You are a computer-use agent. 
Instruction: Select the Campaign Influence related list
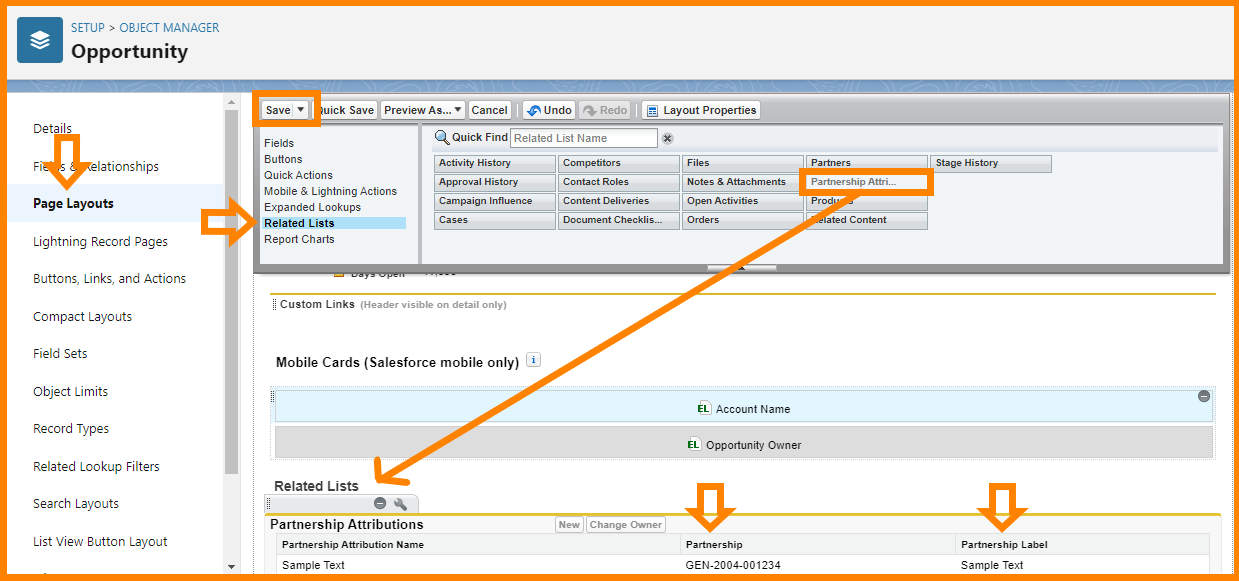(x=494, y=201)
